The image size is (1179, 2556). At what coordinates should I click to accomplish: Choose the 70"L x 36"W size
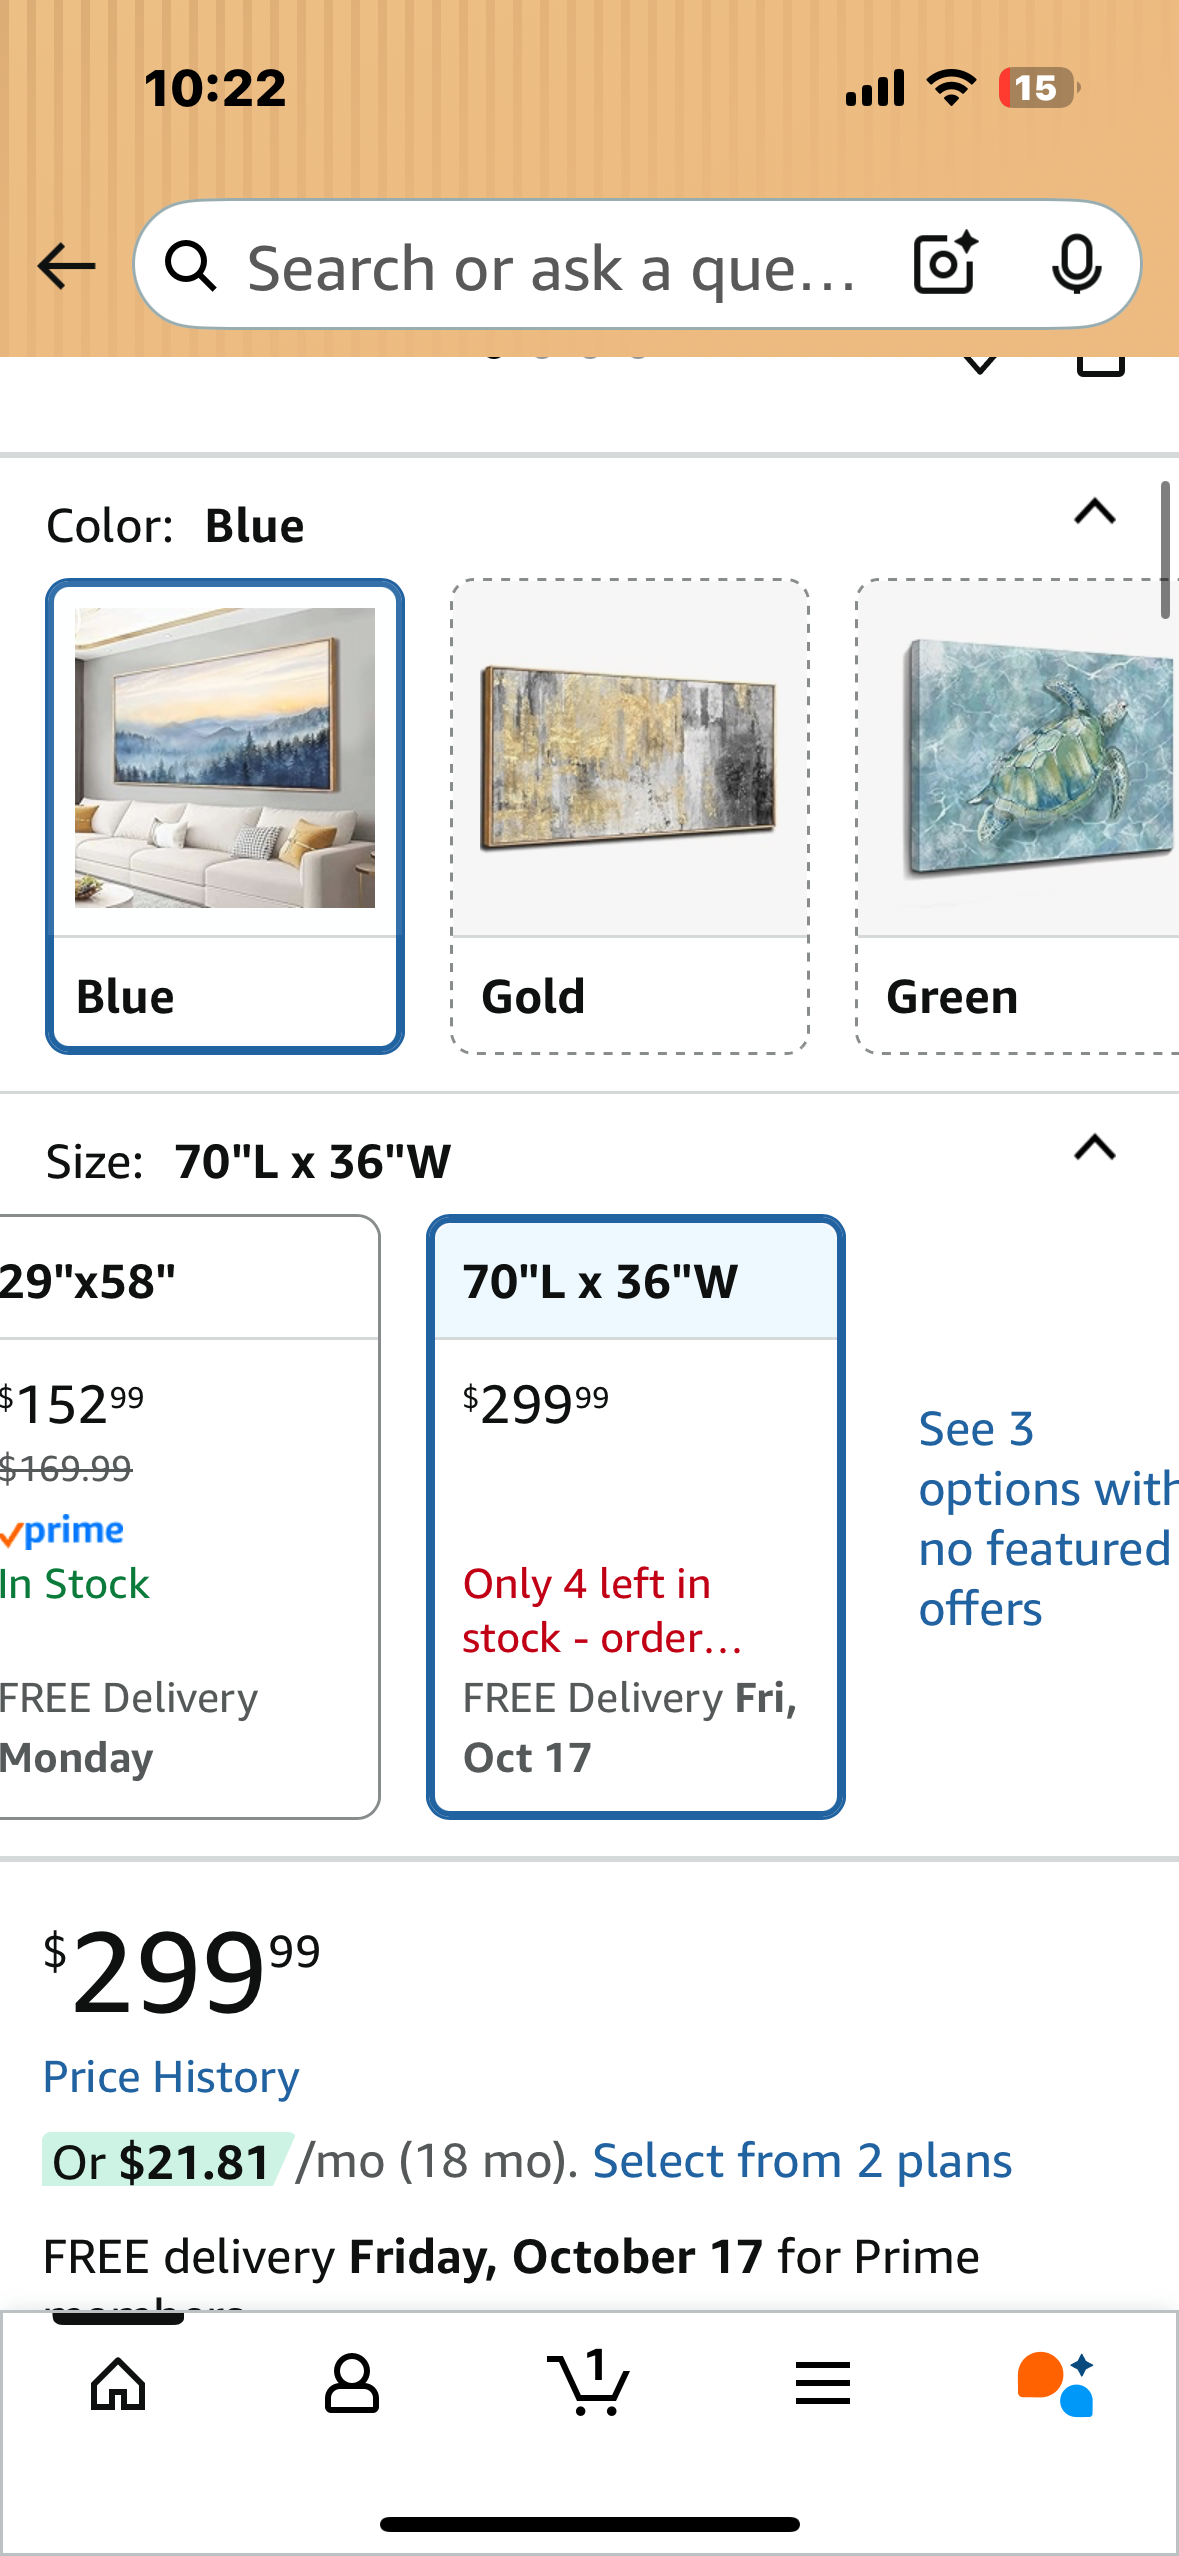coord(636,1515)
